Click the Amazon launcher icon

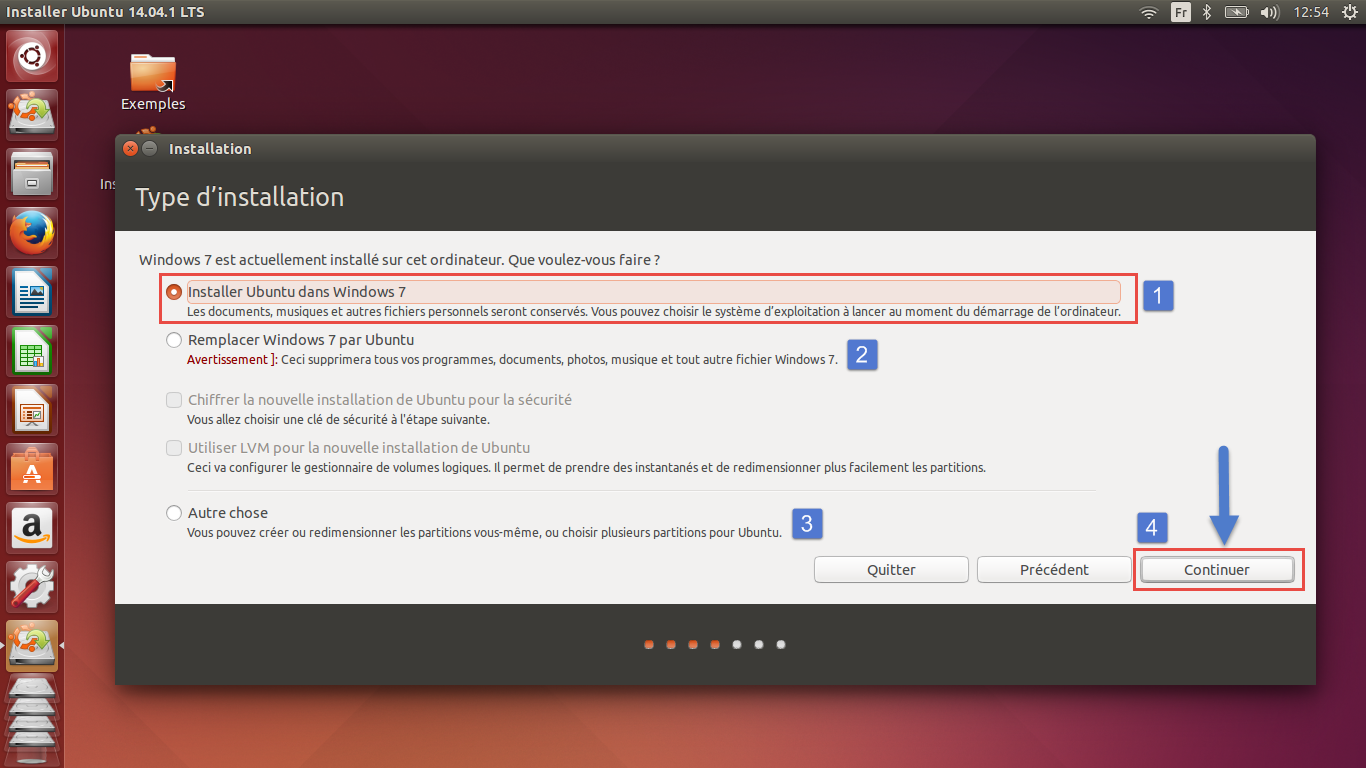(33, 529)
